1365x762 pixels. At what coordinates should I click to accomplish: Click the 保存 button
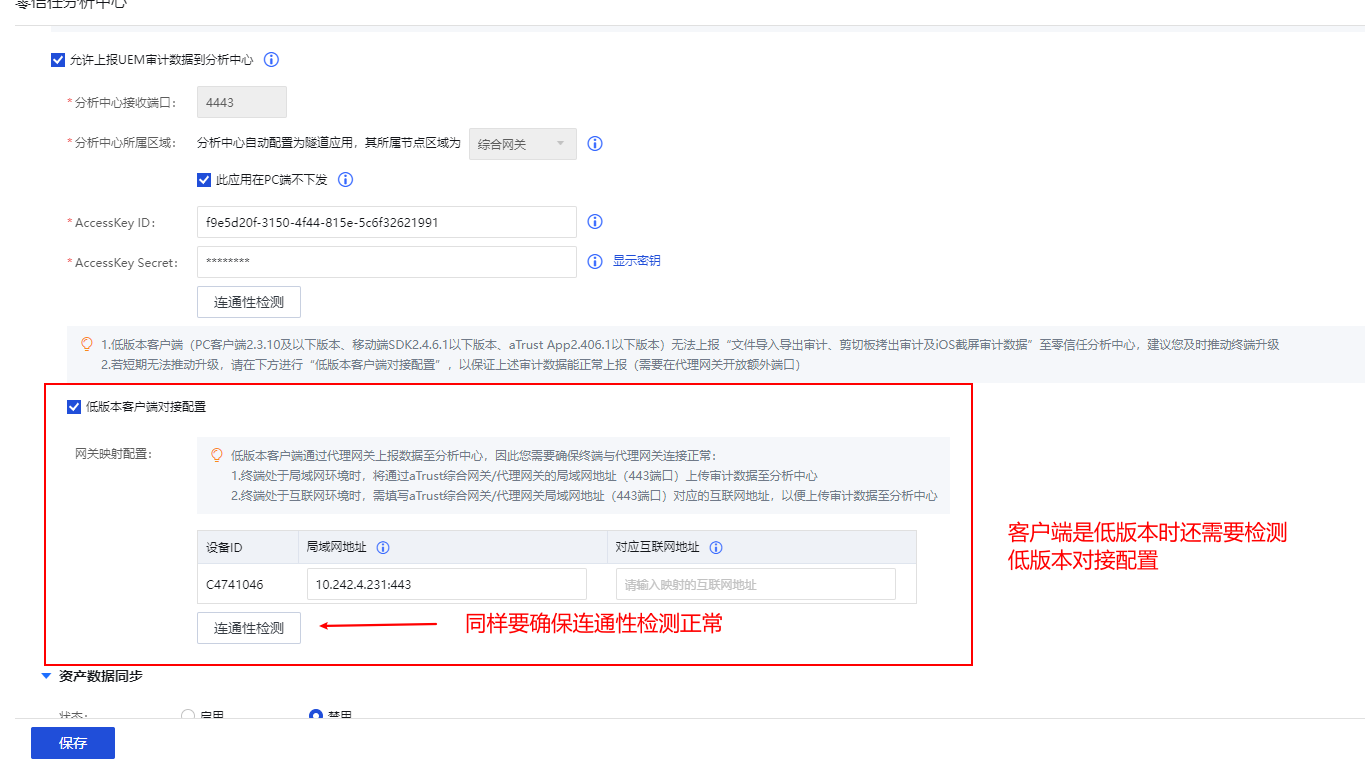(x=73, y=743)
